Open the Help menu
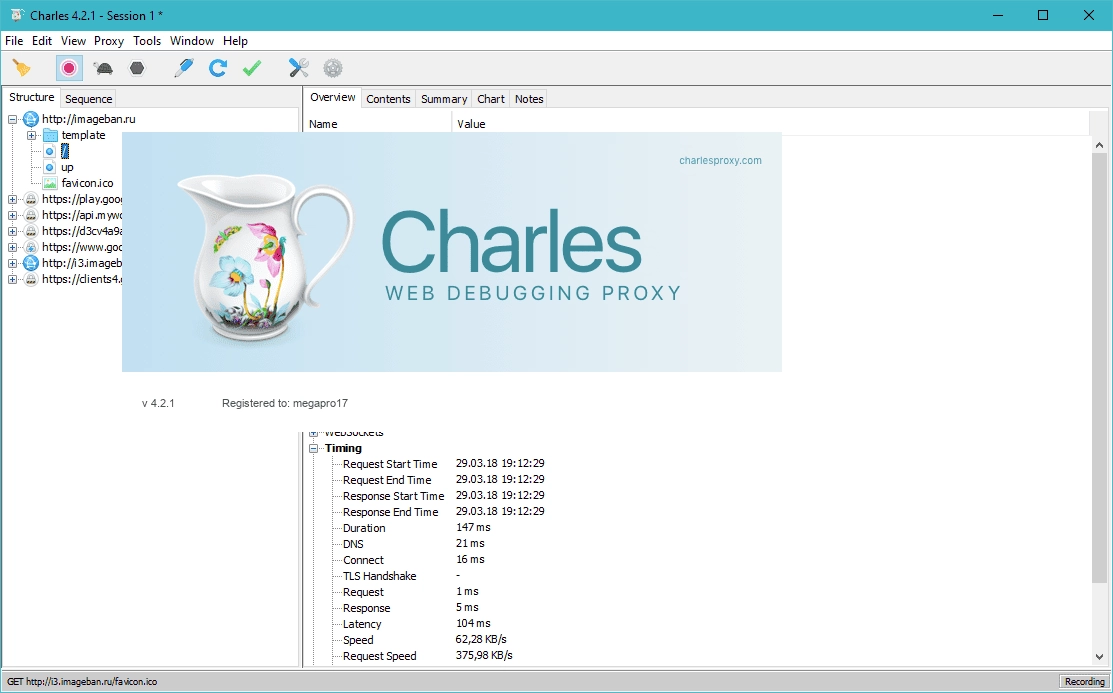Viewport: 1113px width, 693px height. click(x=235, y=40)
